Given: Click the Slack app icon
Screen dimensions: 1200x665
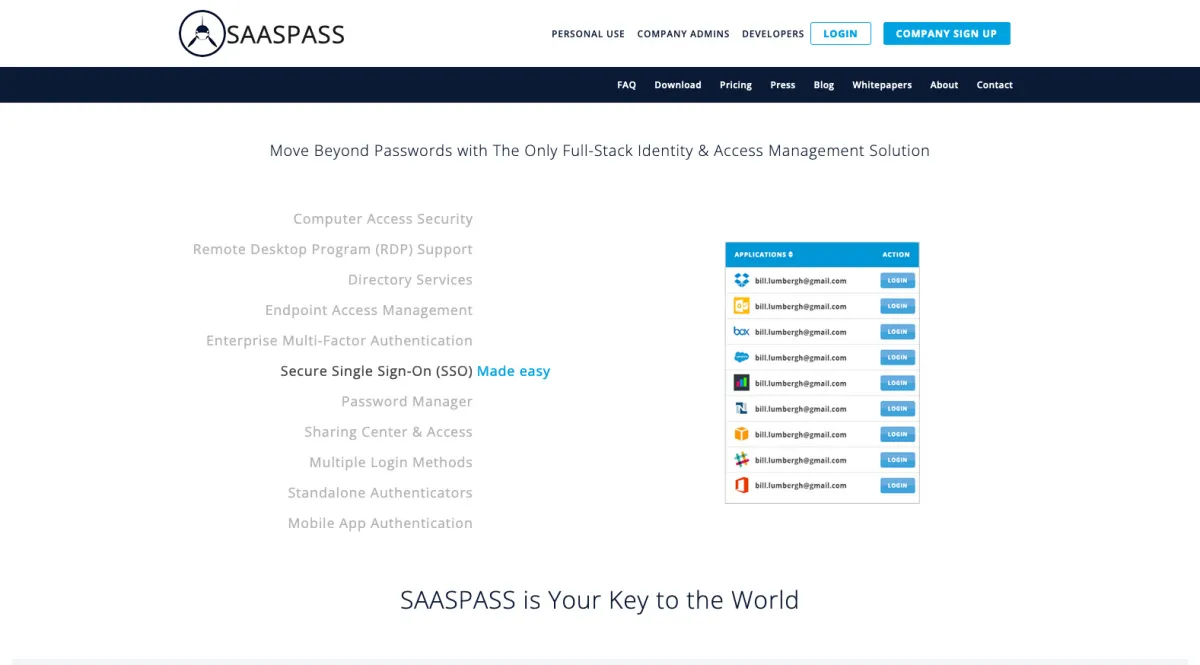Looking at the screenshot, I should [x=741, y=460].
